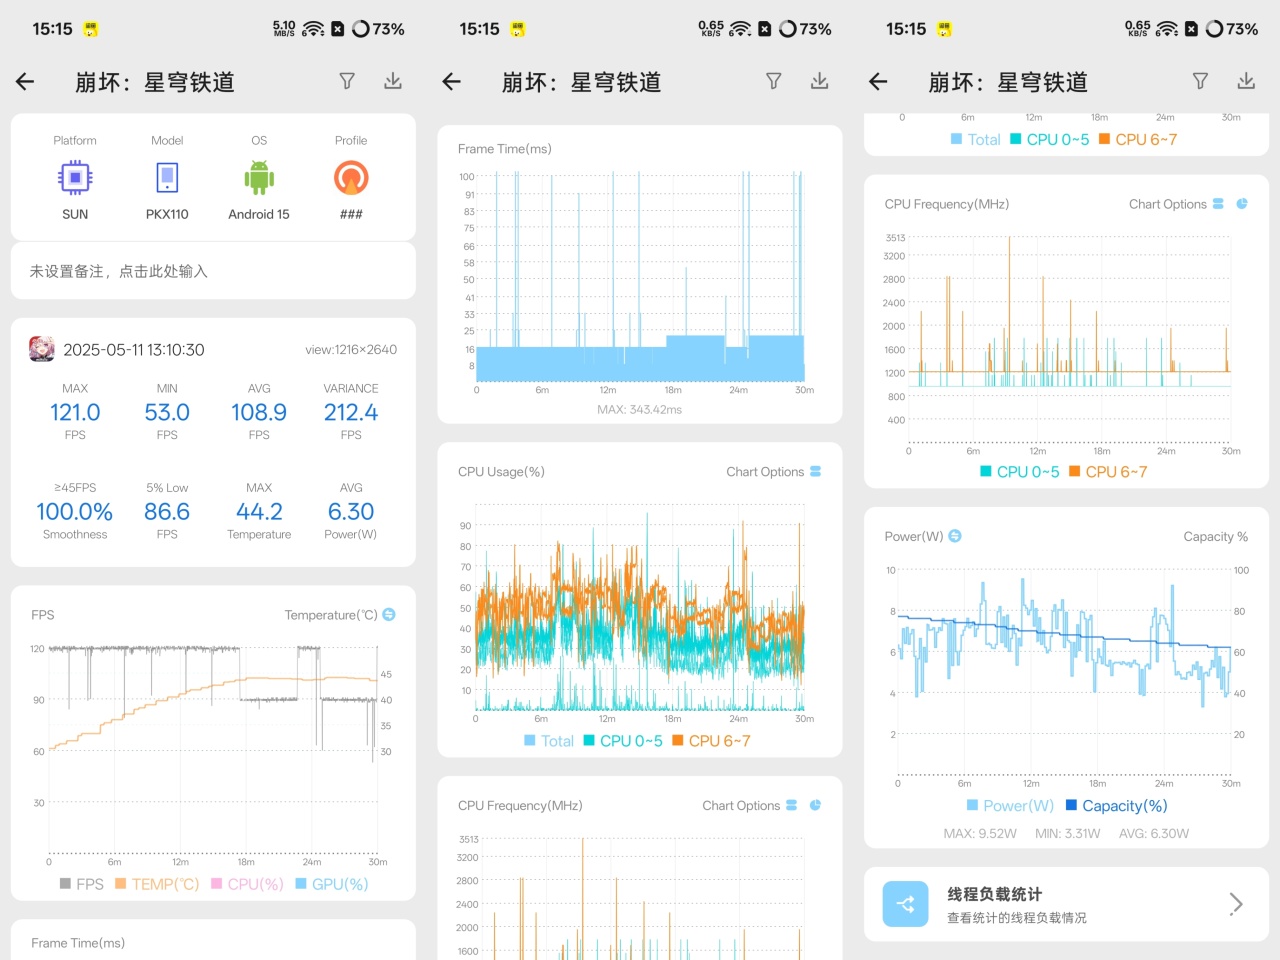Toggle the Capacity(%) legend under the Power chart
1280x960 pixels.
[x=1117, y=806]
